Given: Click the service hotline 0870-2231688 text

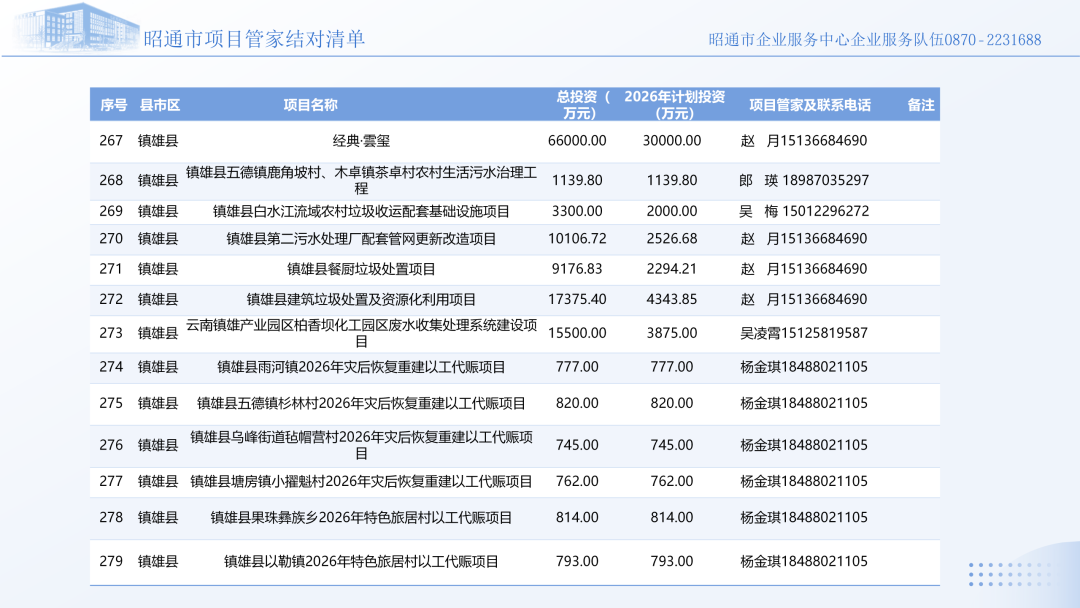Looking at the screenshot, I should (x=993, y=40).
